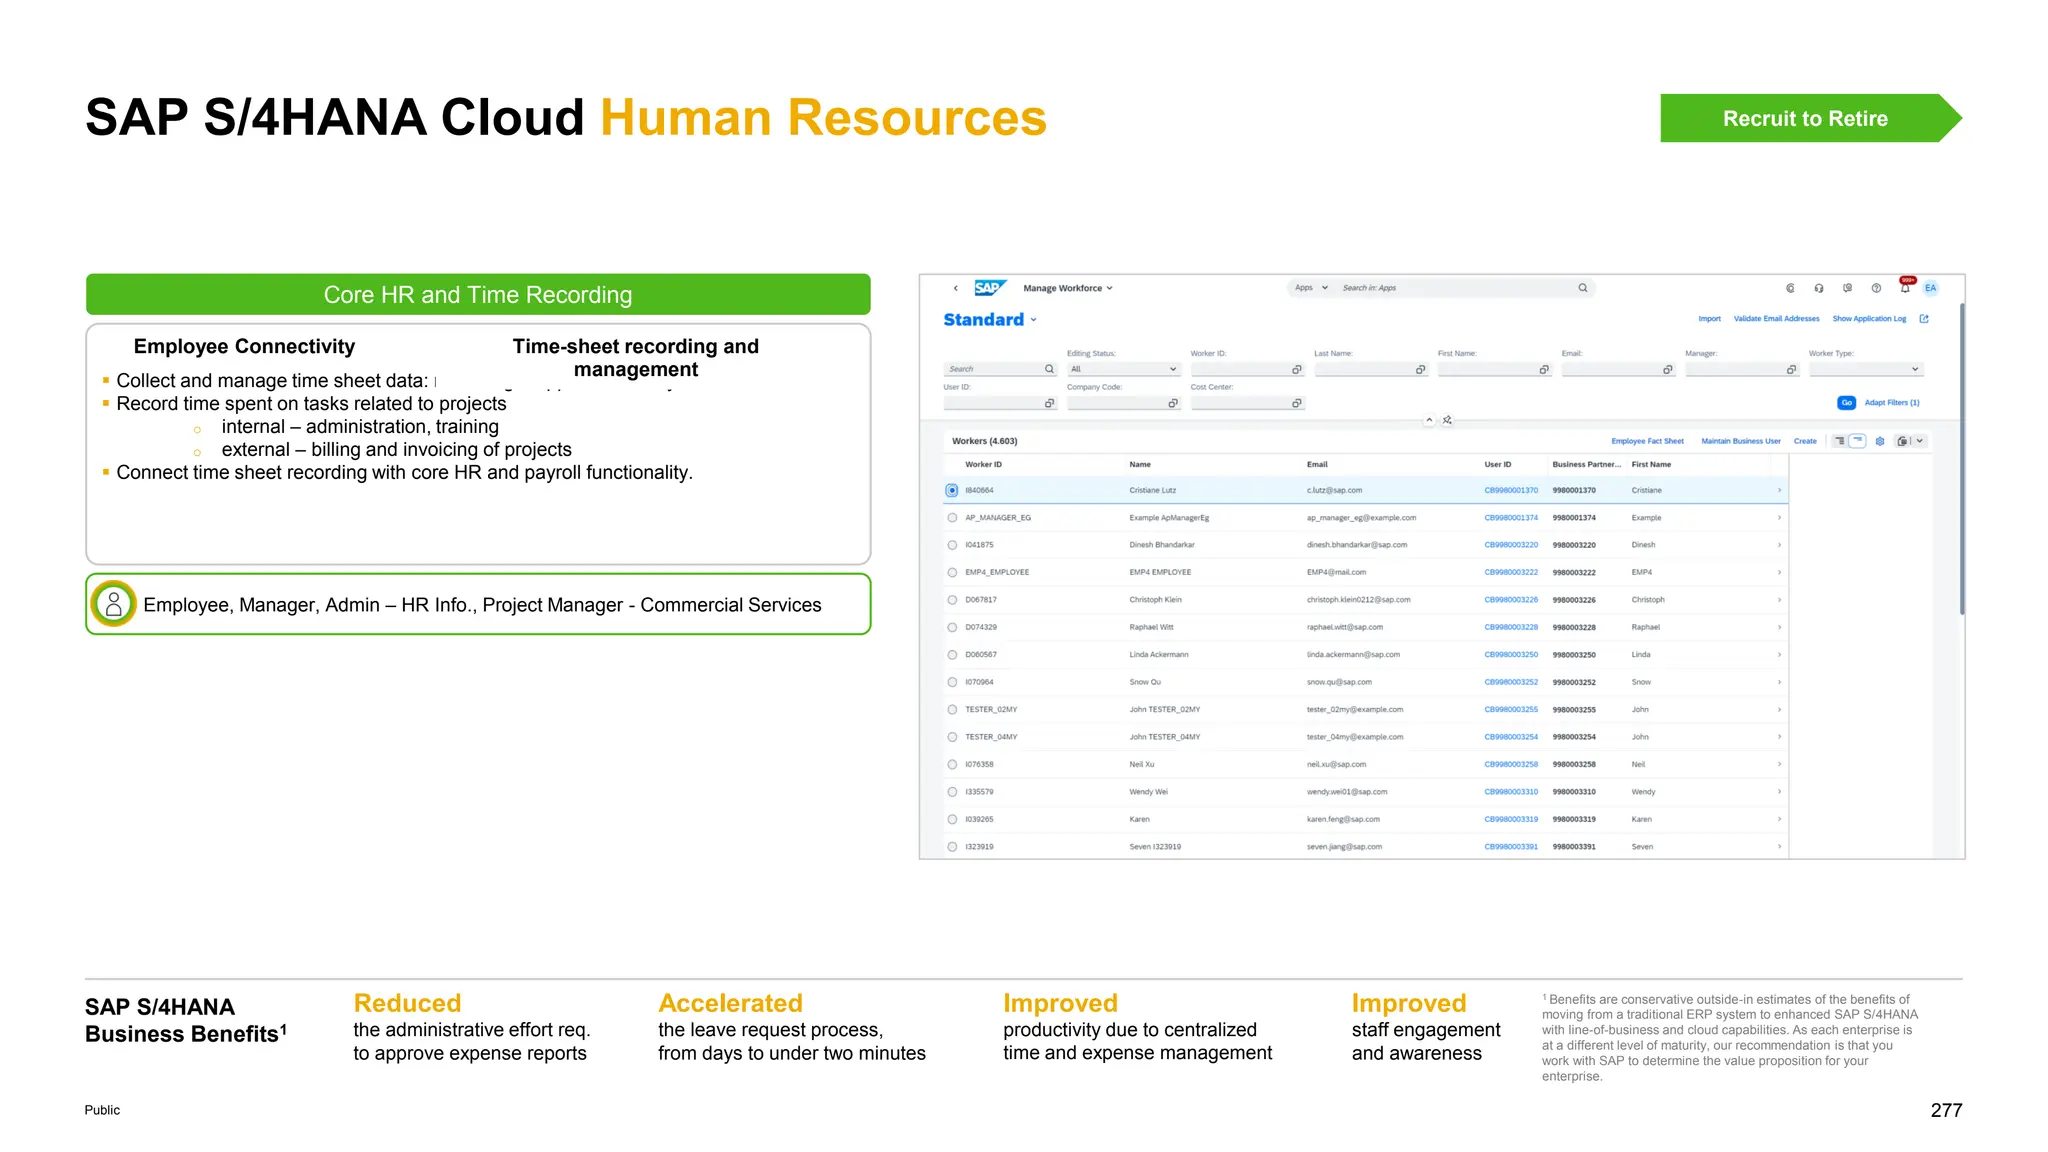Image resolution: width=2048 pixels, height=1152 pixels.
Task: Click the search magnifier in Apps search
Action: tap(1583, 288)
